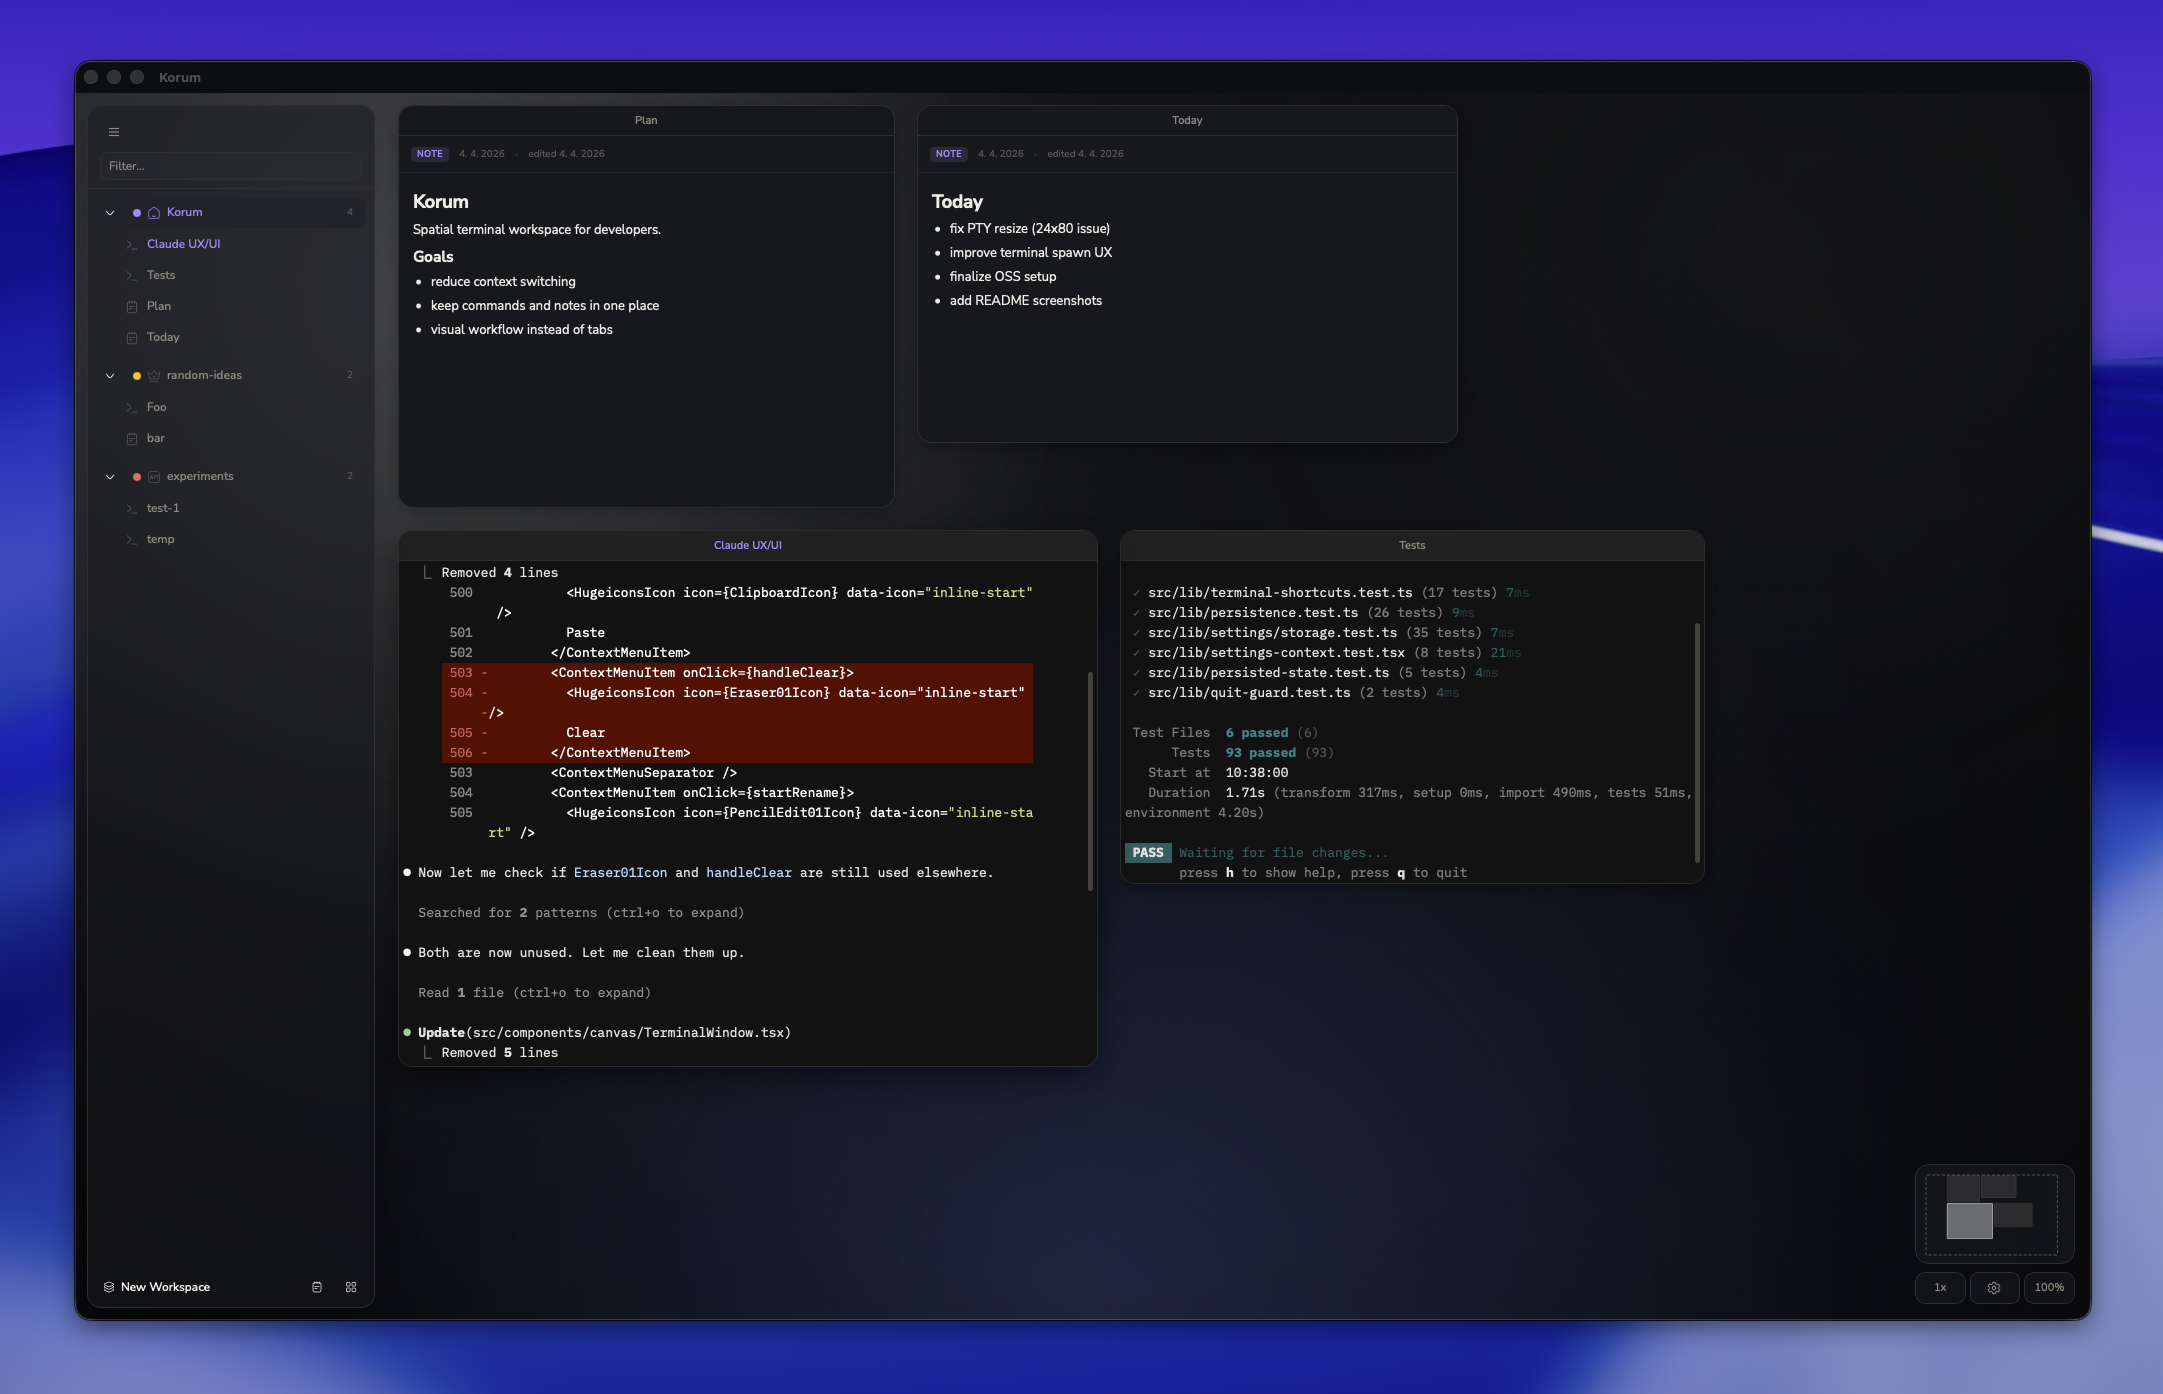Click the NOTE badge in the Plan window

(430, 154)
